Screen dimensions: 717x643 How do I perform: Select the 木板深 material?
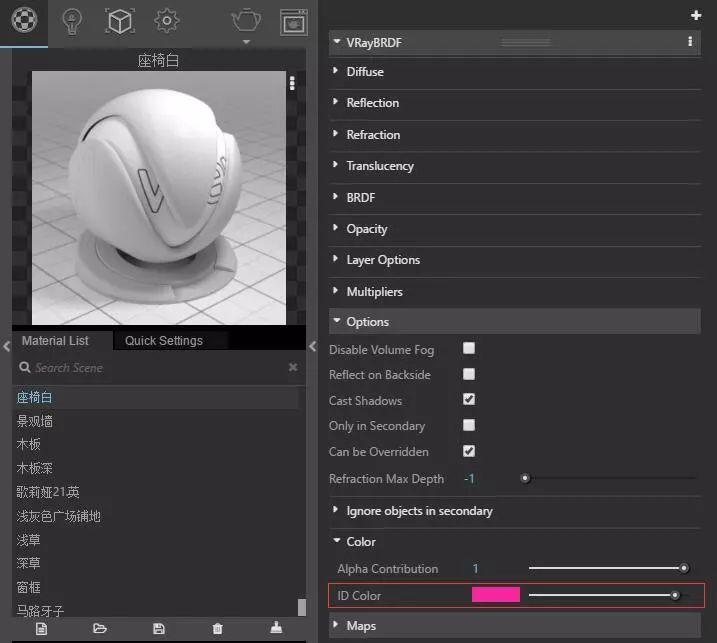coord(35,468)
